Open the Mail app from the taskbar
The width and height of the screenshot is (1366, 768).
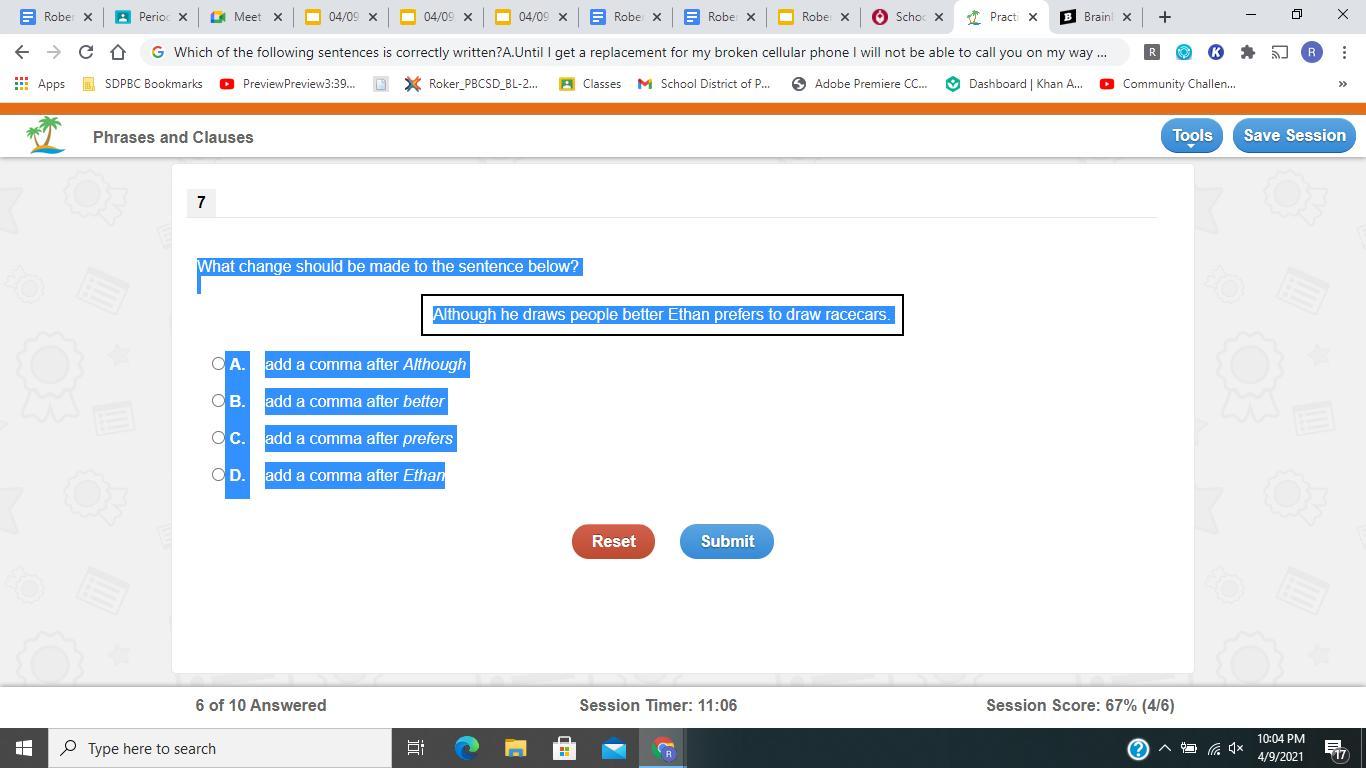(x=613, y=748)
